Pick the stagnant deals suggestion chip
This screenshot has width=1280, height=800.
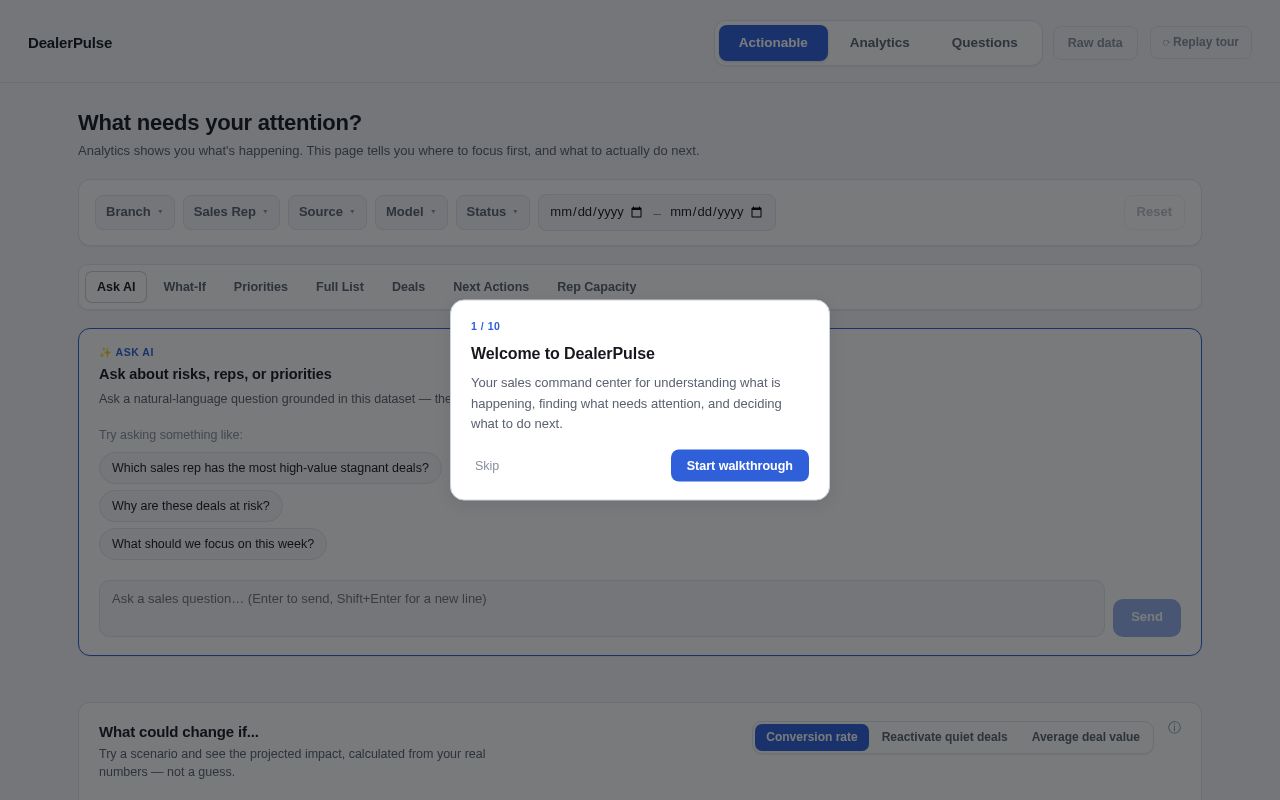tap(270, 468)
